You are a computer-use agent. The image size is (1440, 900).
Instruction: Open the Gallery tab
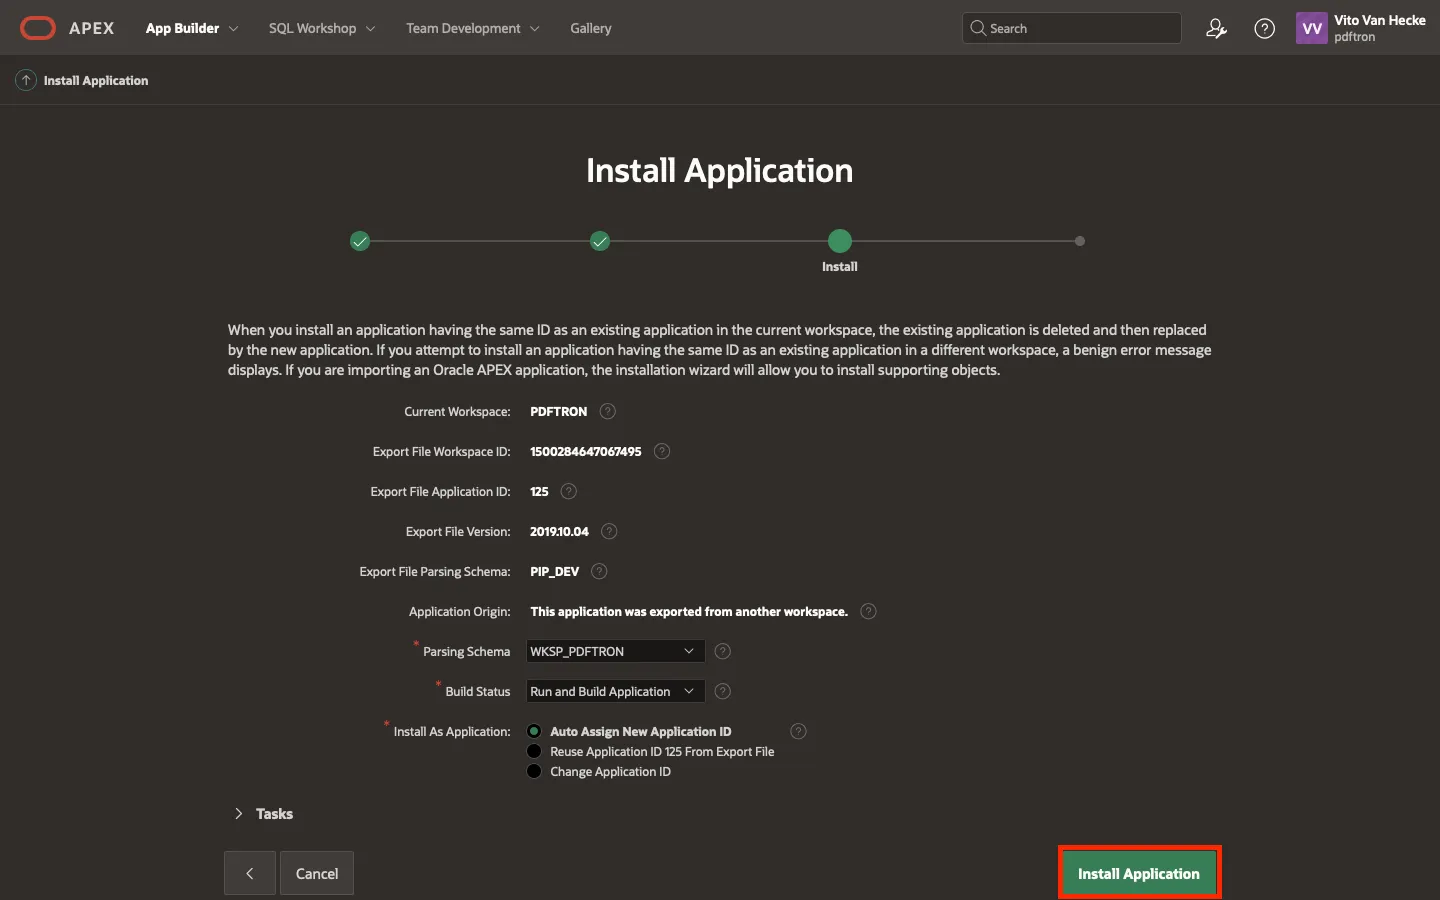point(590,28)
